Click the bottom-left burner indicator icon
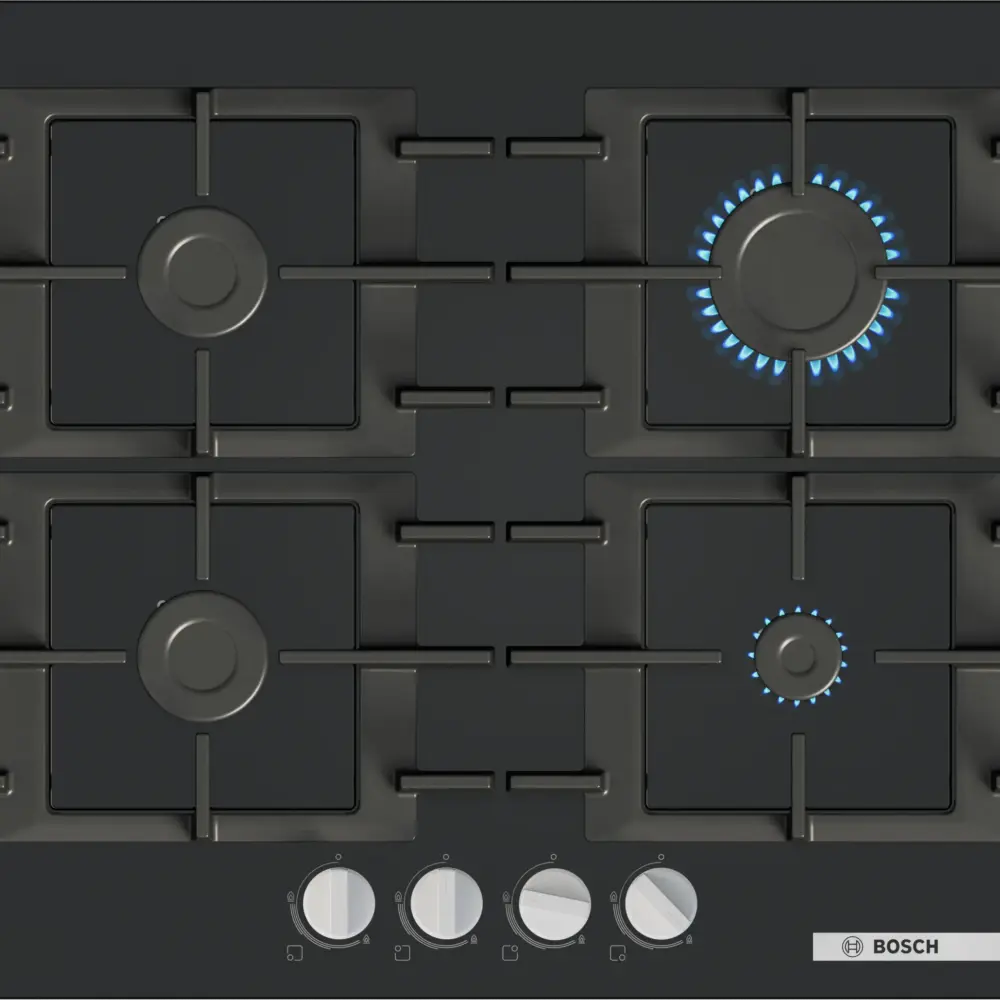Viewport: 1000px width, 1000px height. coord(295,953)
